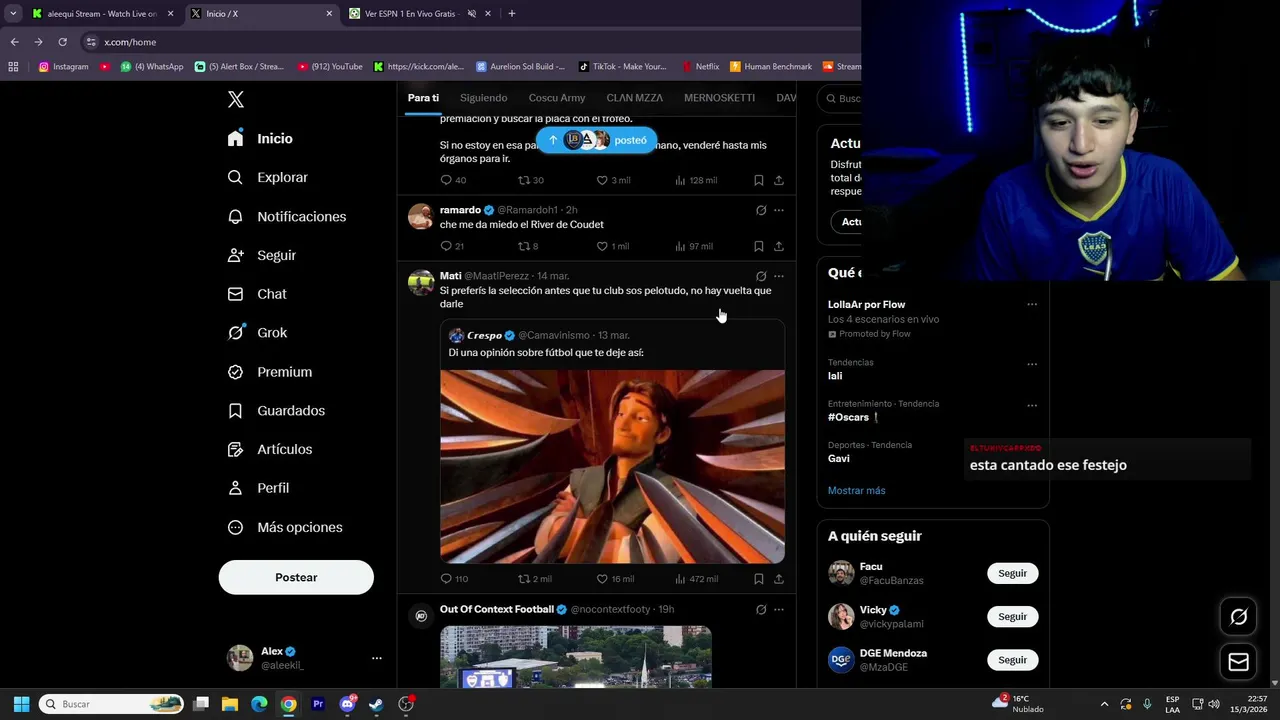Click the browser address bar
The image size is (1280, 720).
point(470,42)
